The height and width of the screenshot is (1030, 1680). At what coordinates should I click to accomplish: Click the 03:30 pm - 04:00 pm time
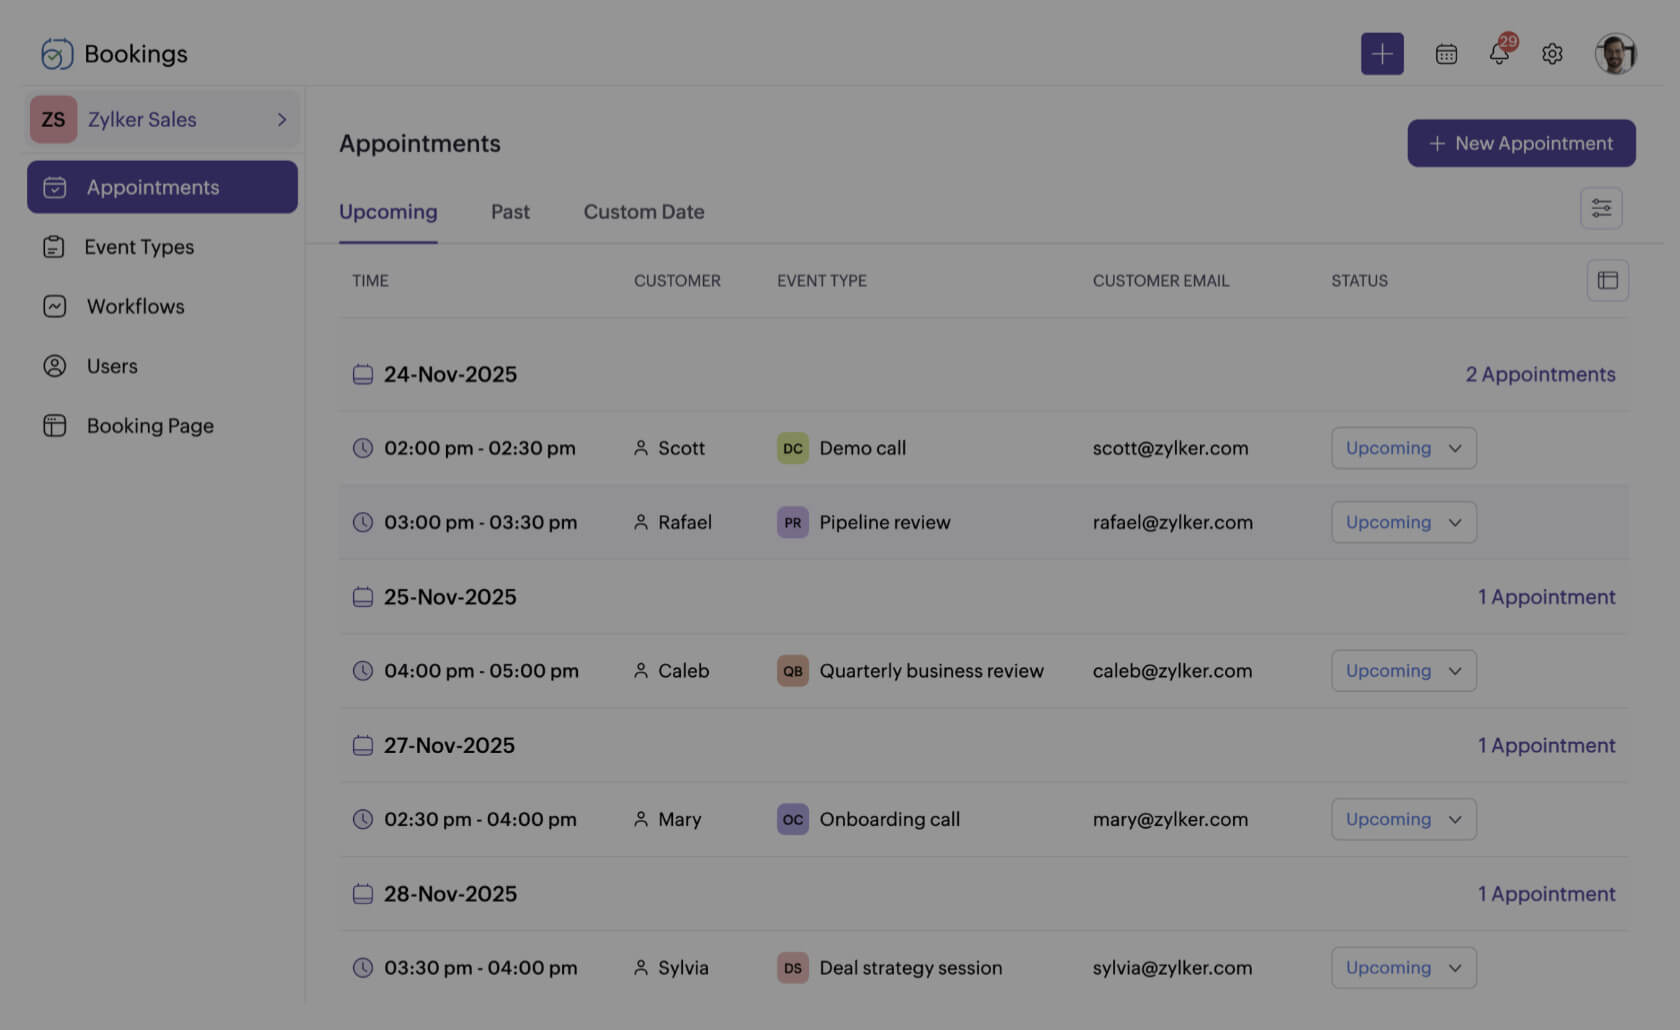click(480, 968)
